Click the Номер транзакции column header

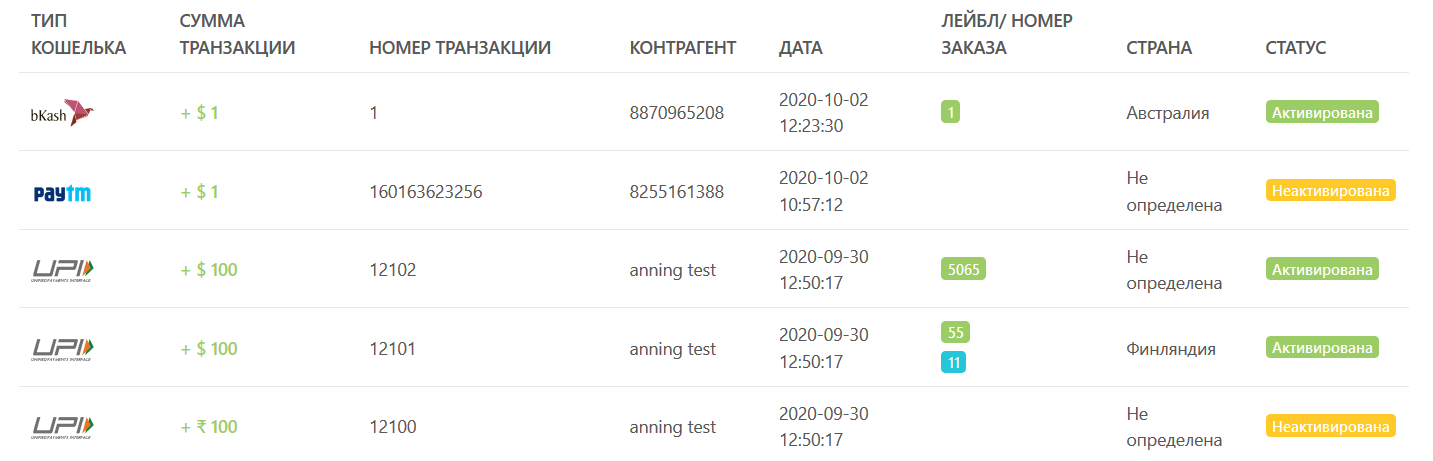[x=460, y=48]
